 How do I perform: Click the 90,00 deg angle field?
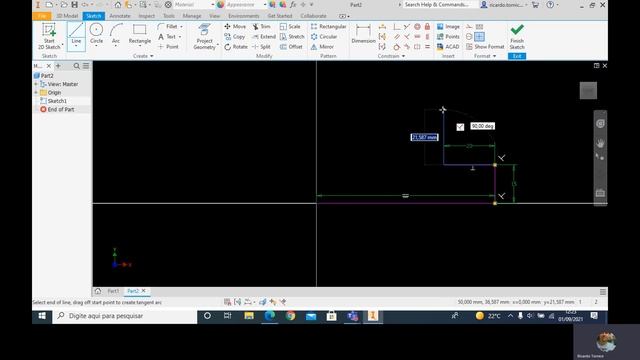pos(483,126)
